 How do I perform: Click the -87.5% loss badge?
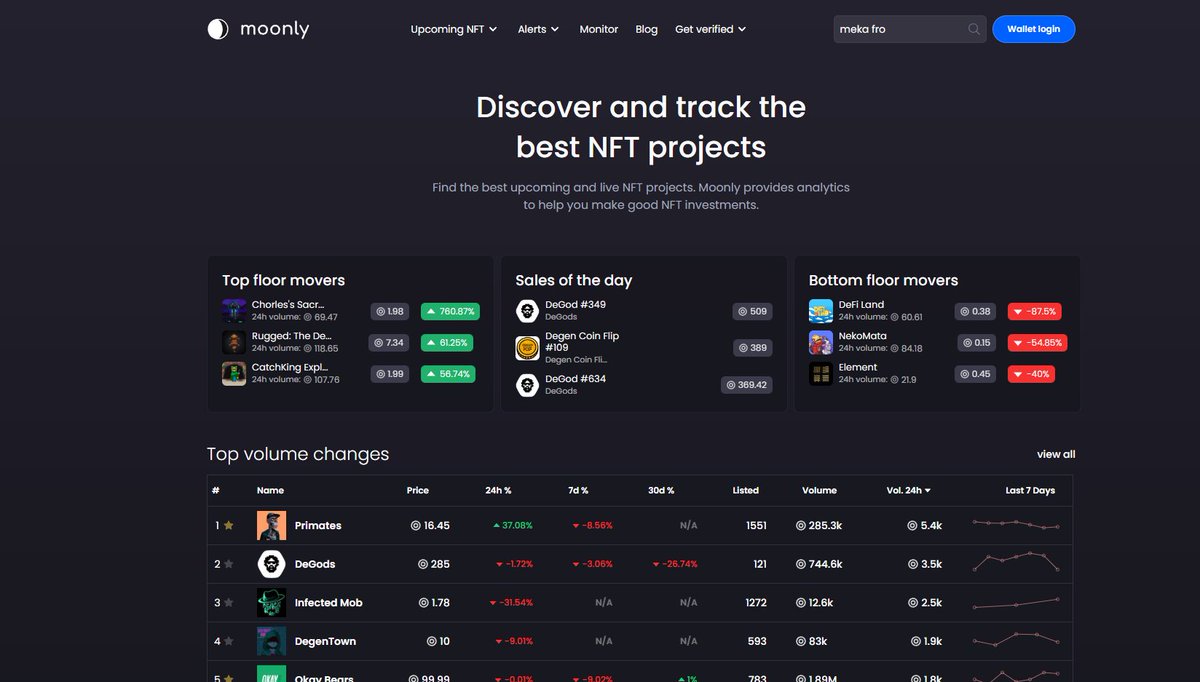[x=1035, y=311]
